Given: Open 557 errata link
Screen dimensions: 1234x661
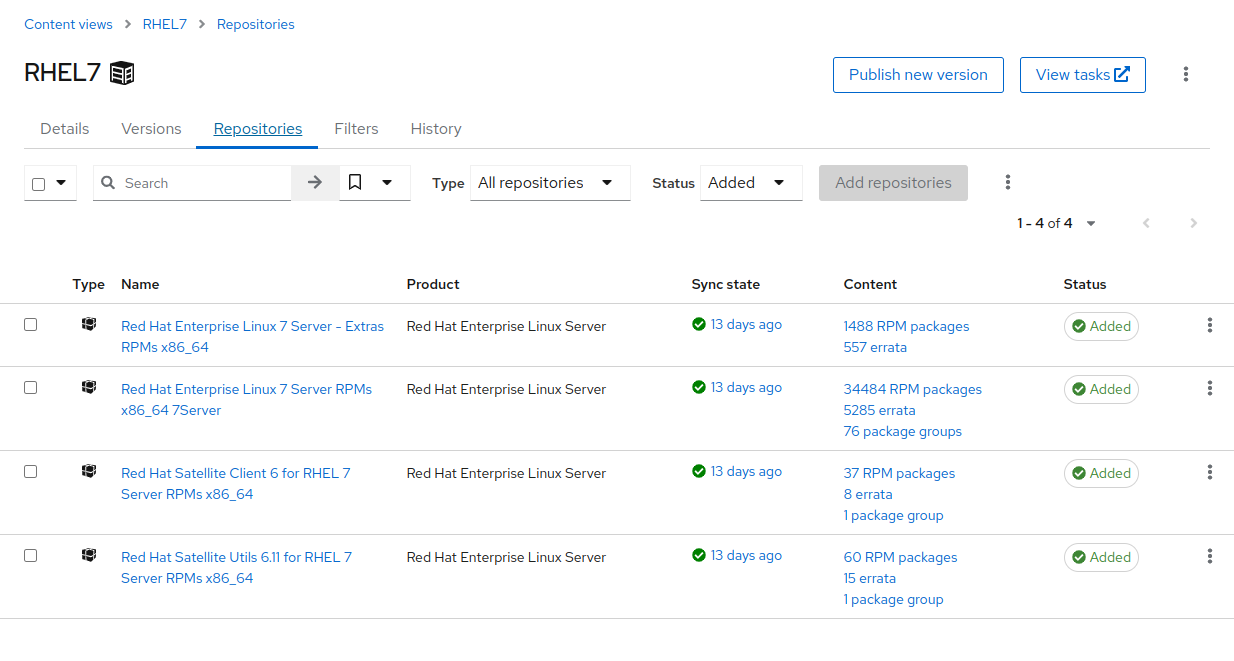Looking at the screenshot, I should coord(876,347).
